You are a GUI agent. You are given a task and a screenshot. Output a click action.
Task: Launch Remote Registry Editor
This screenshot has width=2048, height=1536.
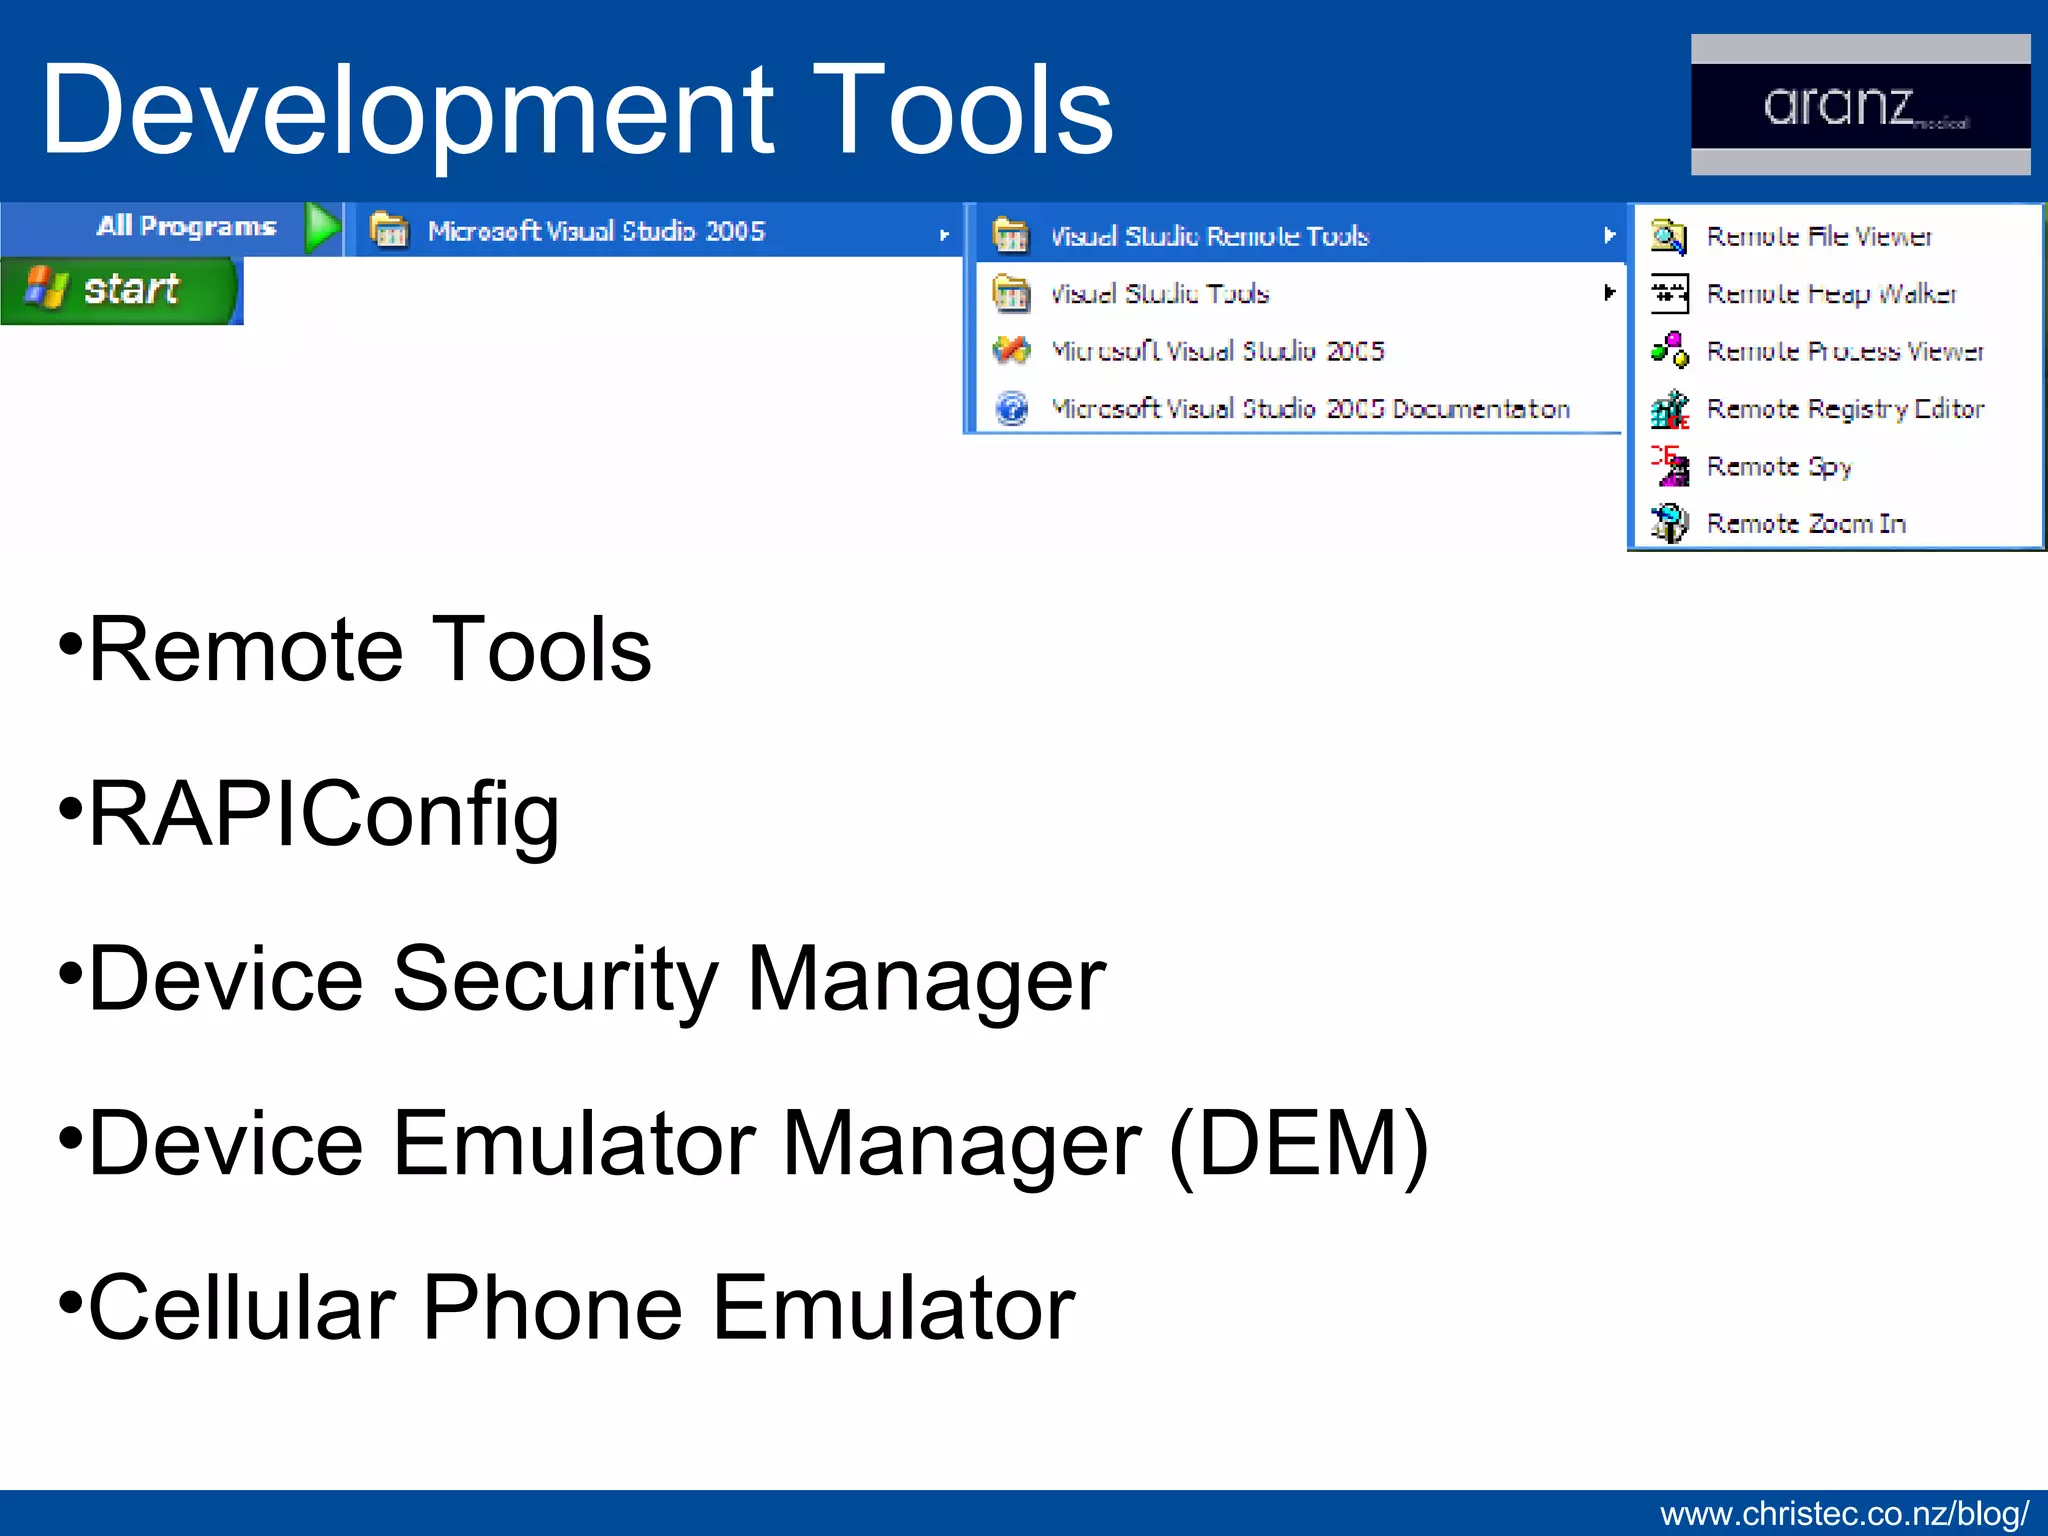tap(1838, 408)
